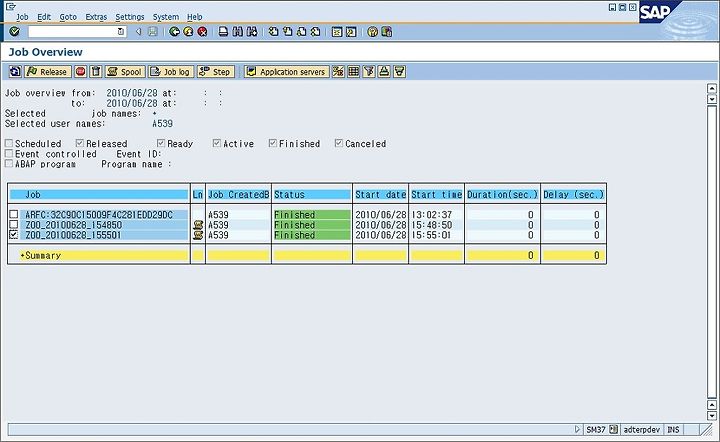Select checkbox for job ARFC:32C90C15009F4C281EDD29DC
Image resolution: width=720 pixels, height=442 pixels.
[x=14, y=214]
